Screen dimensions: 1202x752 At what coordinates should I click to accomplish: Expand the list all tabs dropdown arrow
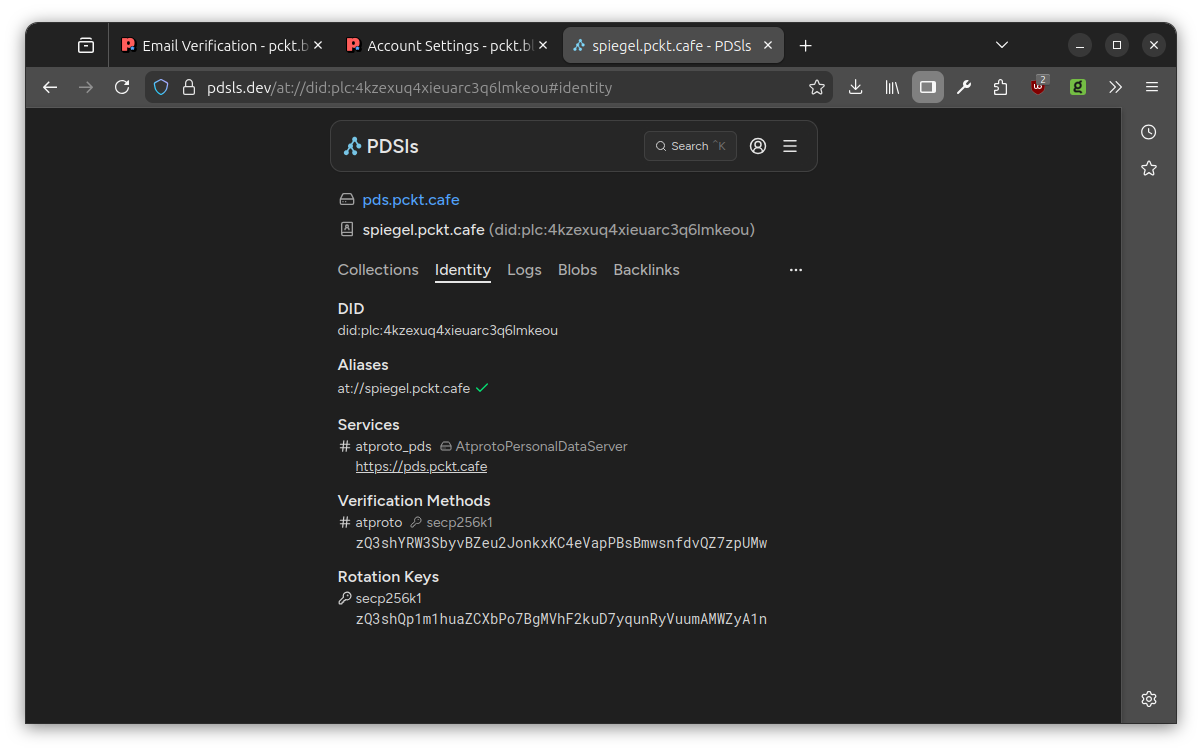(1002, 45)
